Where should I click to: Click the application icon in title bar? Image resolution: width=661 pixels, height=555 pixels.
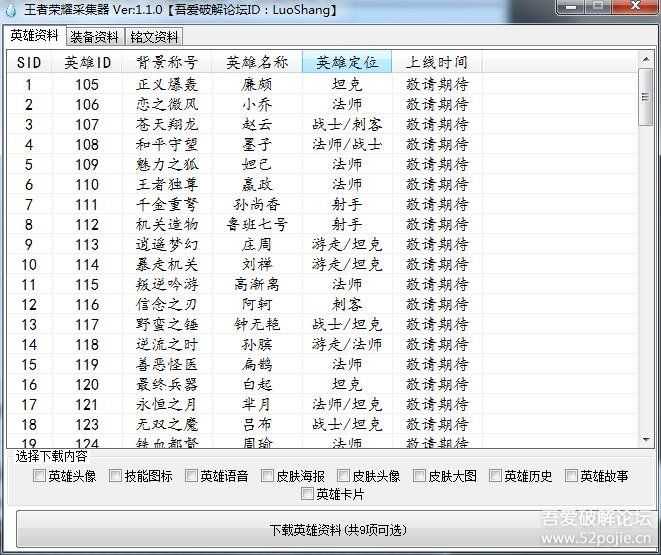tap(11, 10)
